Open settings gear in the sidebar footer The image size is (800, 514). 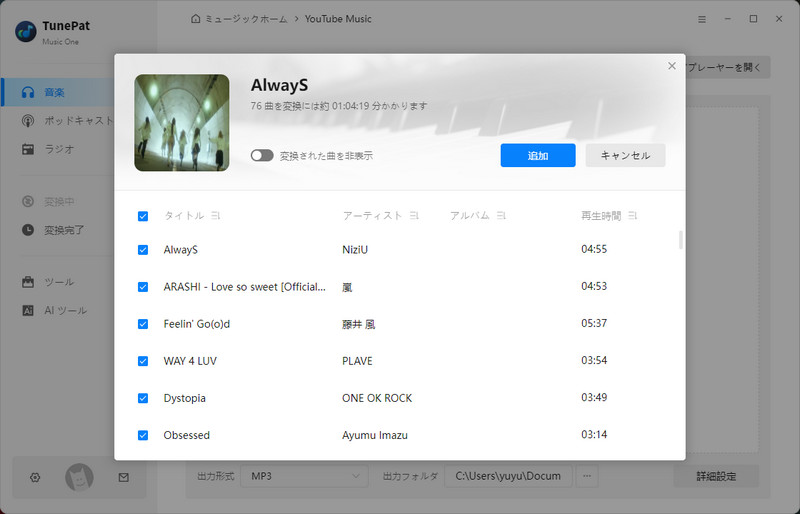pos(35,477)
